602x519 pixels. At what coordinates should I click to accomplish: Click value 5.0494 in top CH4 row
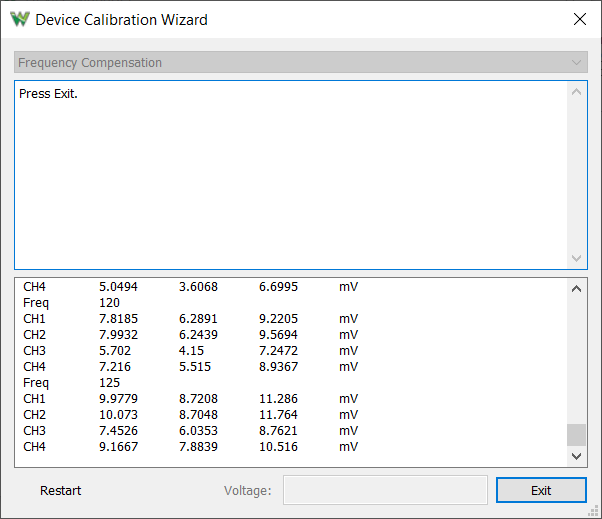click(118, 287)
